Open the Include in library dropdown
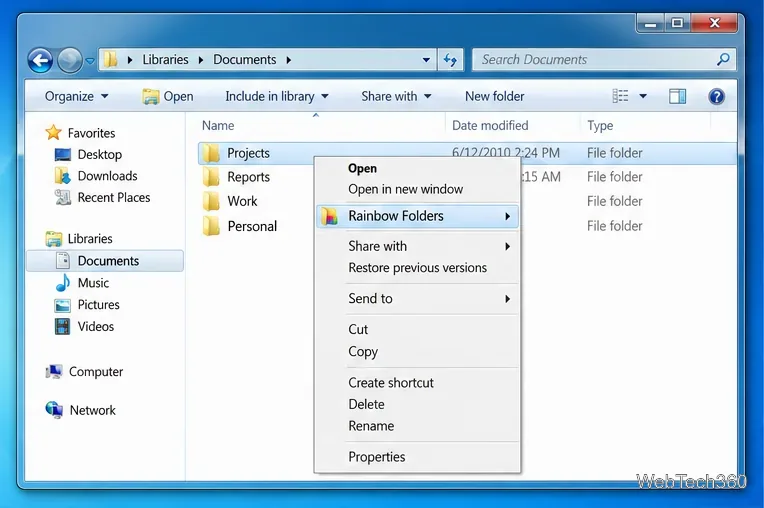 [x=277, y=96]
